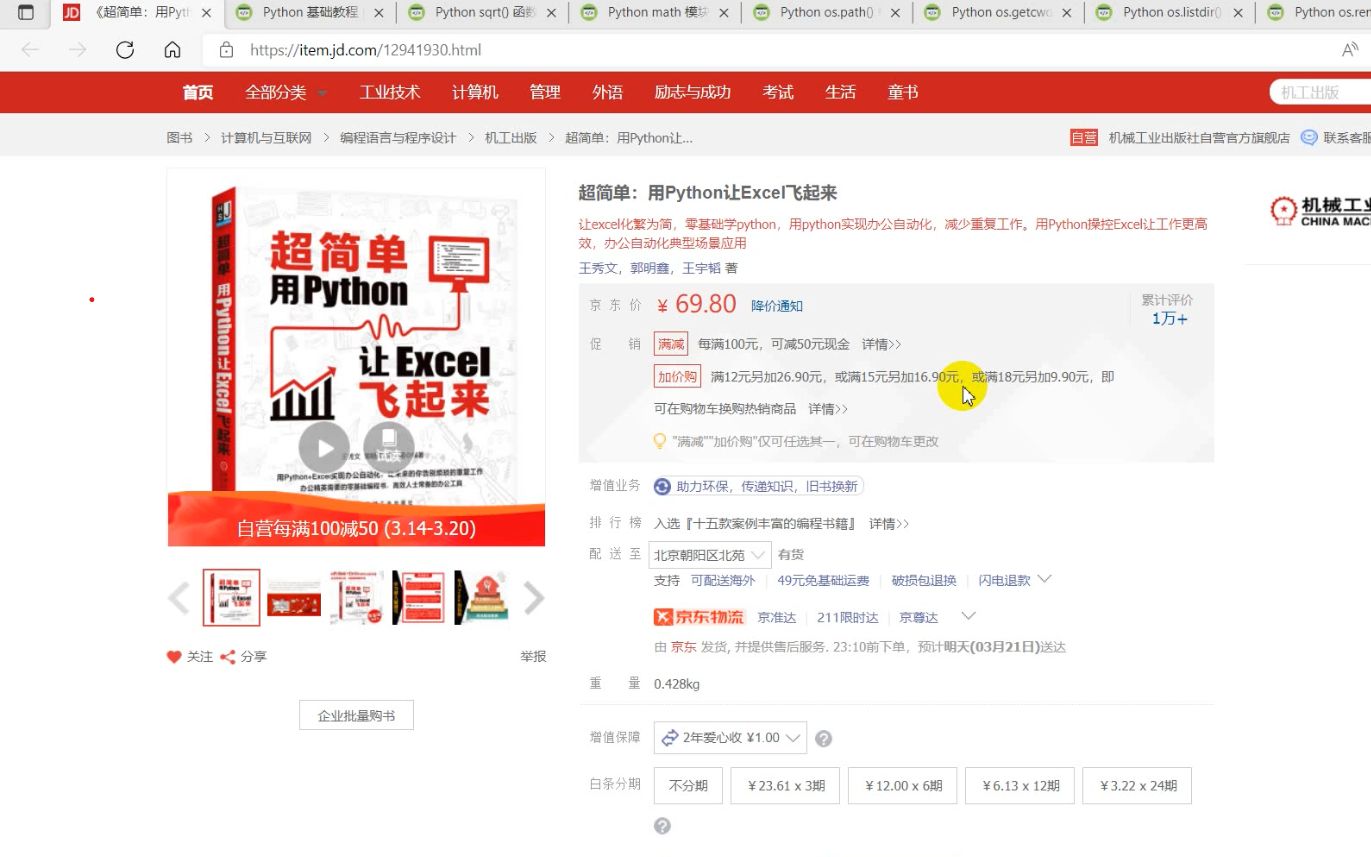
Task: Click the red heart 关注 icon
Action: point(174,657)
